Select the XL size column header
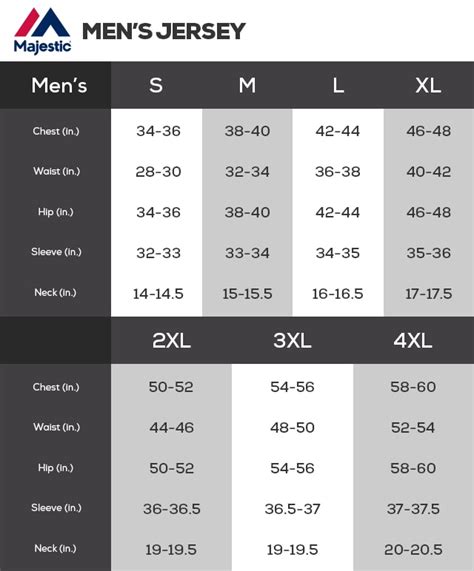 pyautogui.click(x=428, y=85)
